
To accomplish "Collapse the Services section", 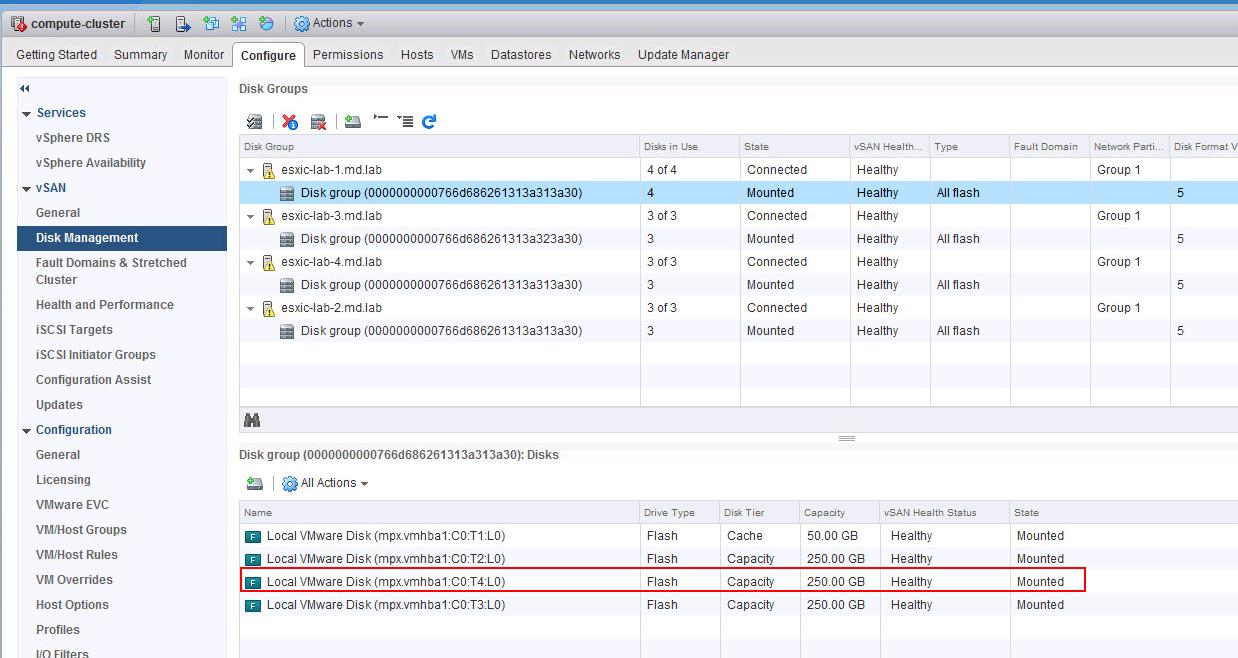I will click(27, 114).
